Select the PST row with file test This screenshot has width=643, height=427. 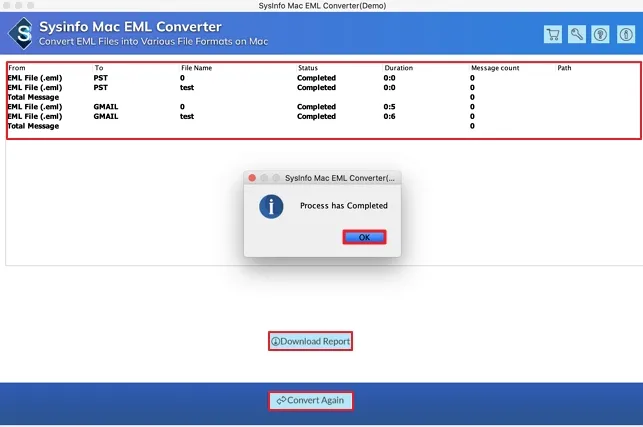324,87
